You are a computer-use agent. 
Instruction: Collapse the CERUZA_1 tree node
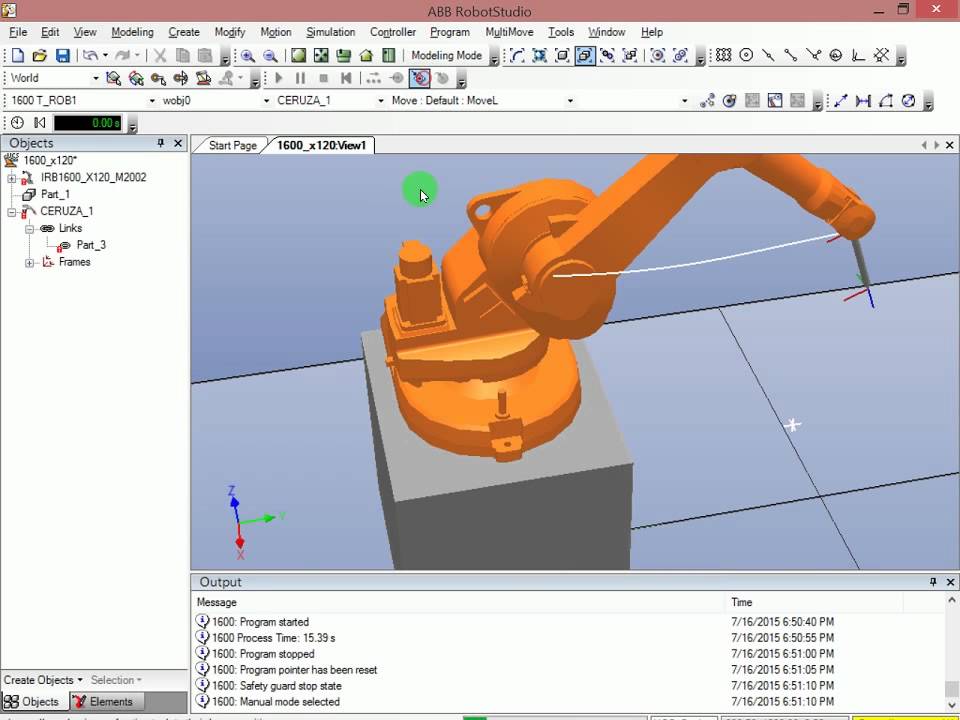tap(12, 212)
